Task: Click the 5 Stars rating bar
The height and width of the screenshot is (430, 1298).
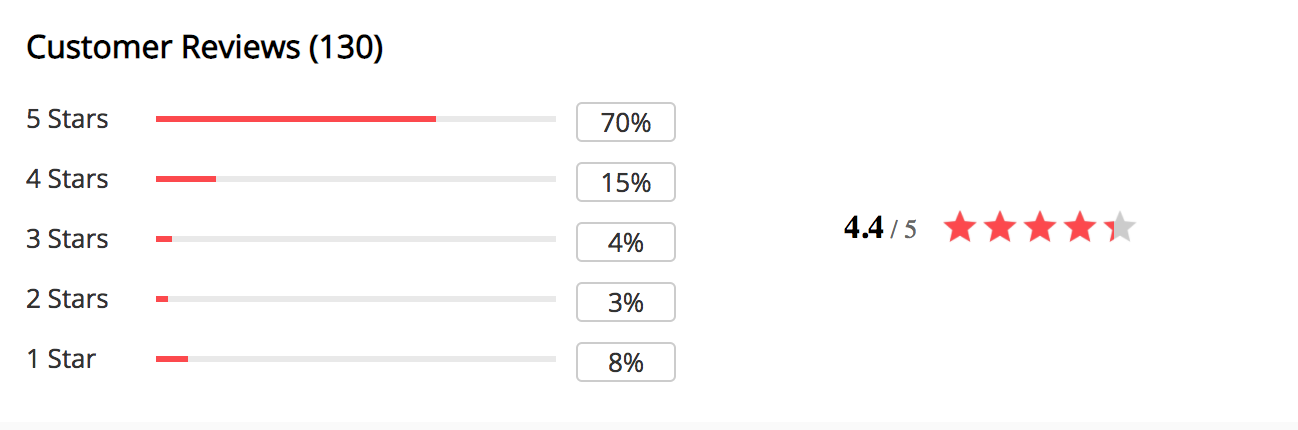Action: (x=356, y=119)
